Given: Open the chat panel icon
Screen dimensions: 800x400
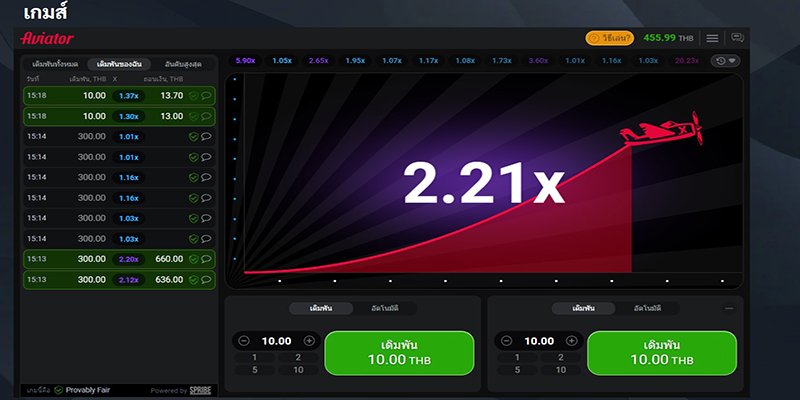Looking at the screenshot, I should pos(738,38).
